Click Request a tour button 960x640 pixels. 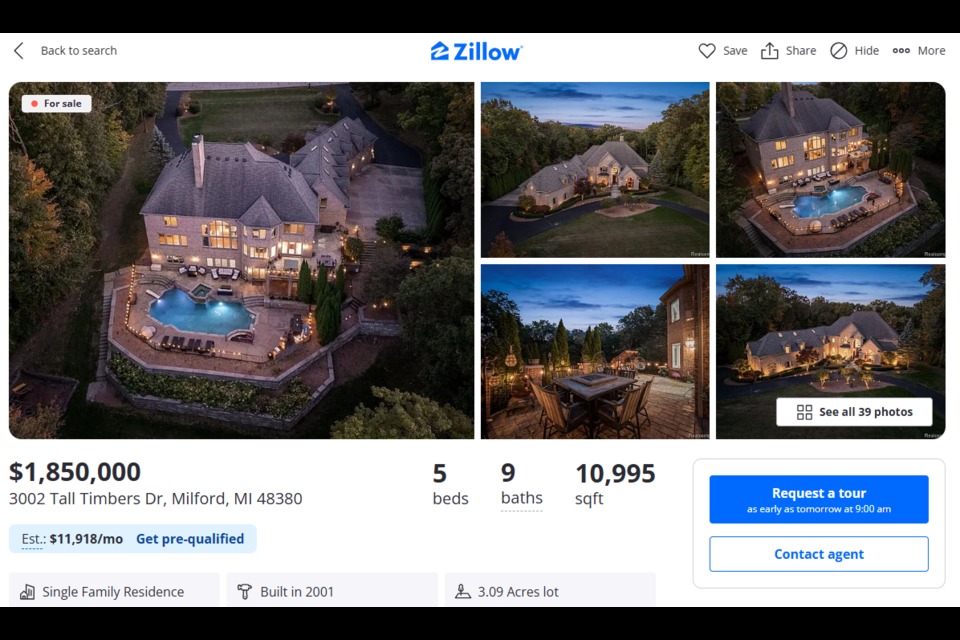[819, 499]
